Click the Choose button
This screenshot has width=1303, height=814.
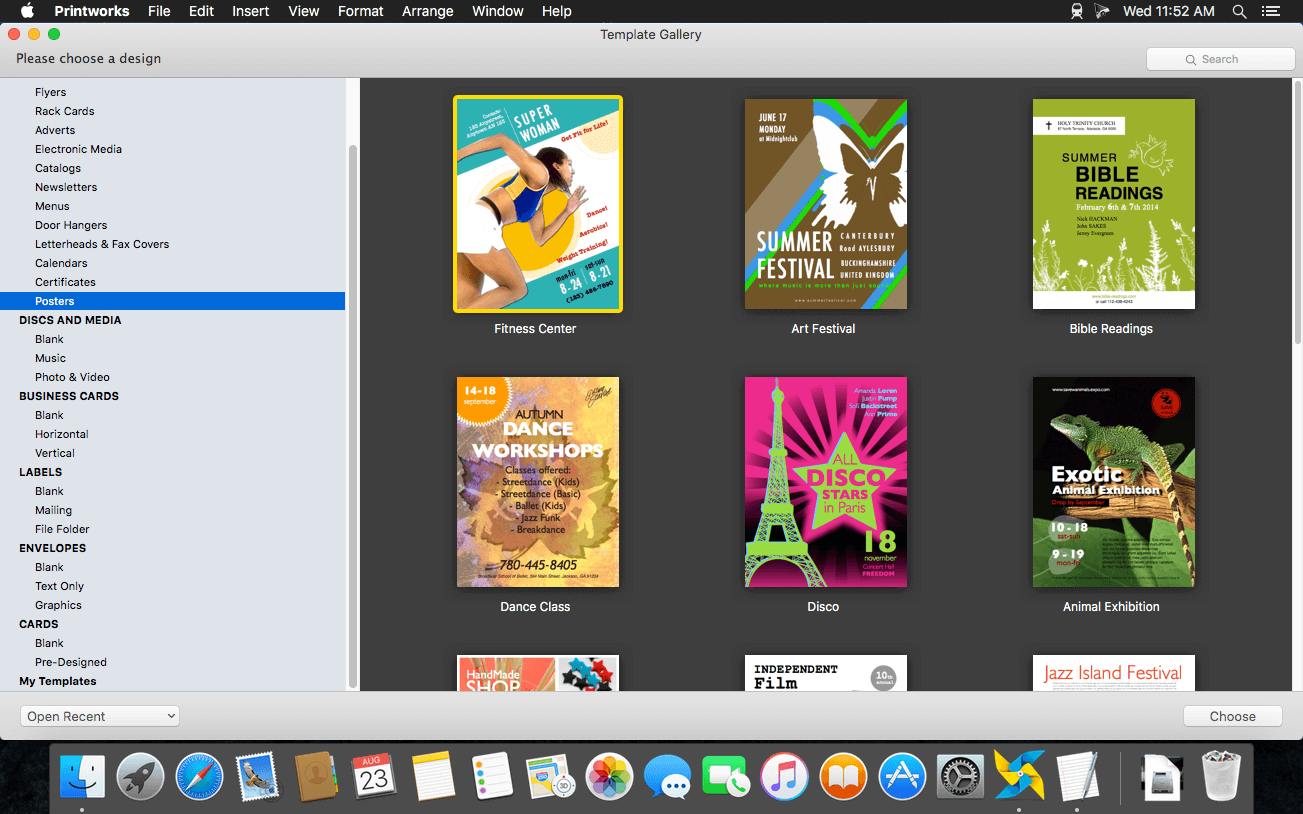pyautogui.click(x=1233, y=716)
